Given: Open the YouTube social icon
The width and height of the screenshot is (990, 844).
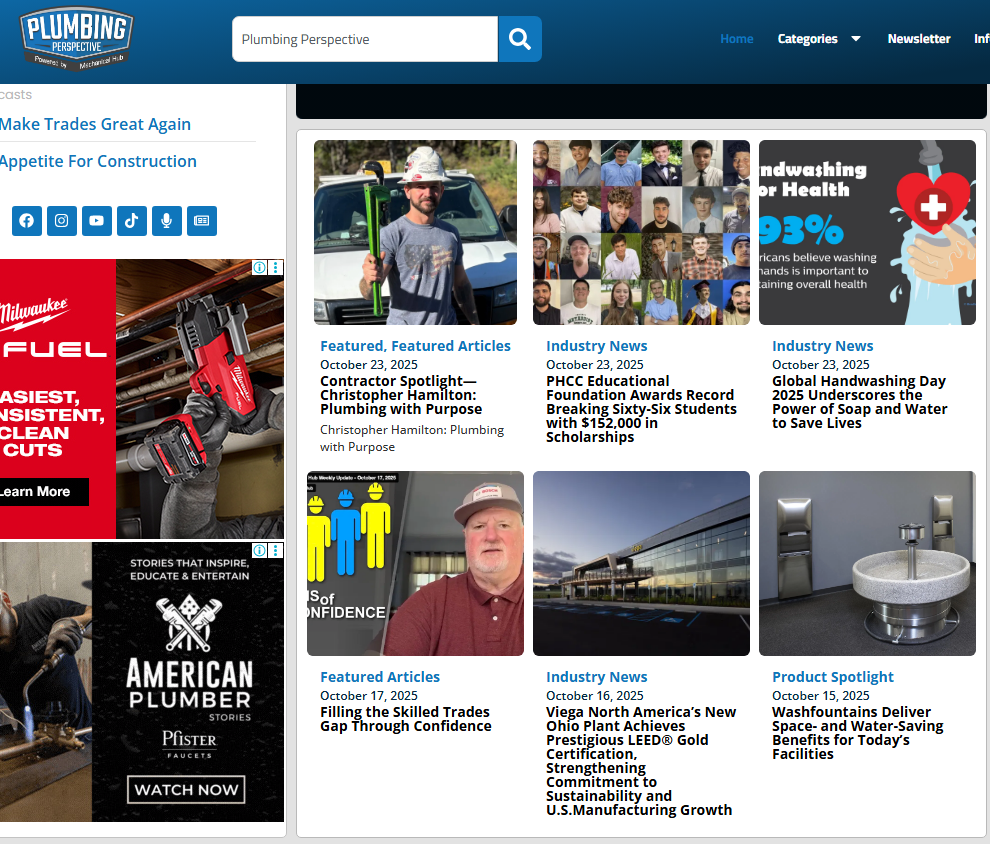Looking at the screenshot, I should point(97,221).
